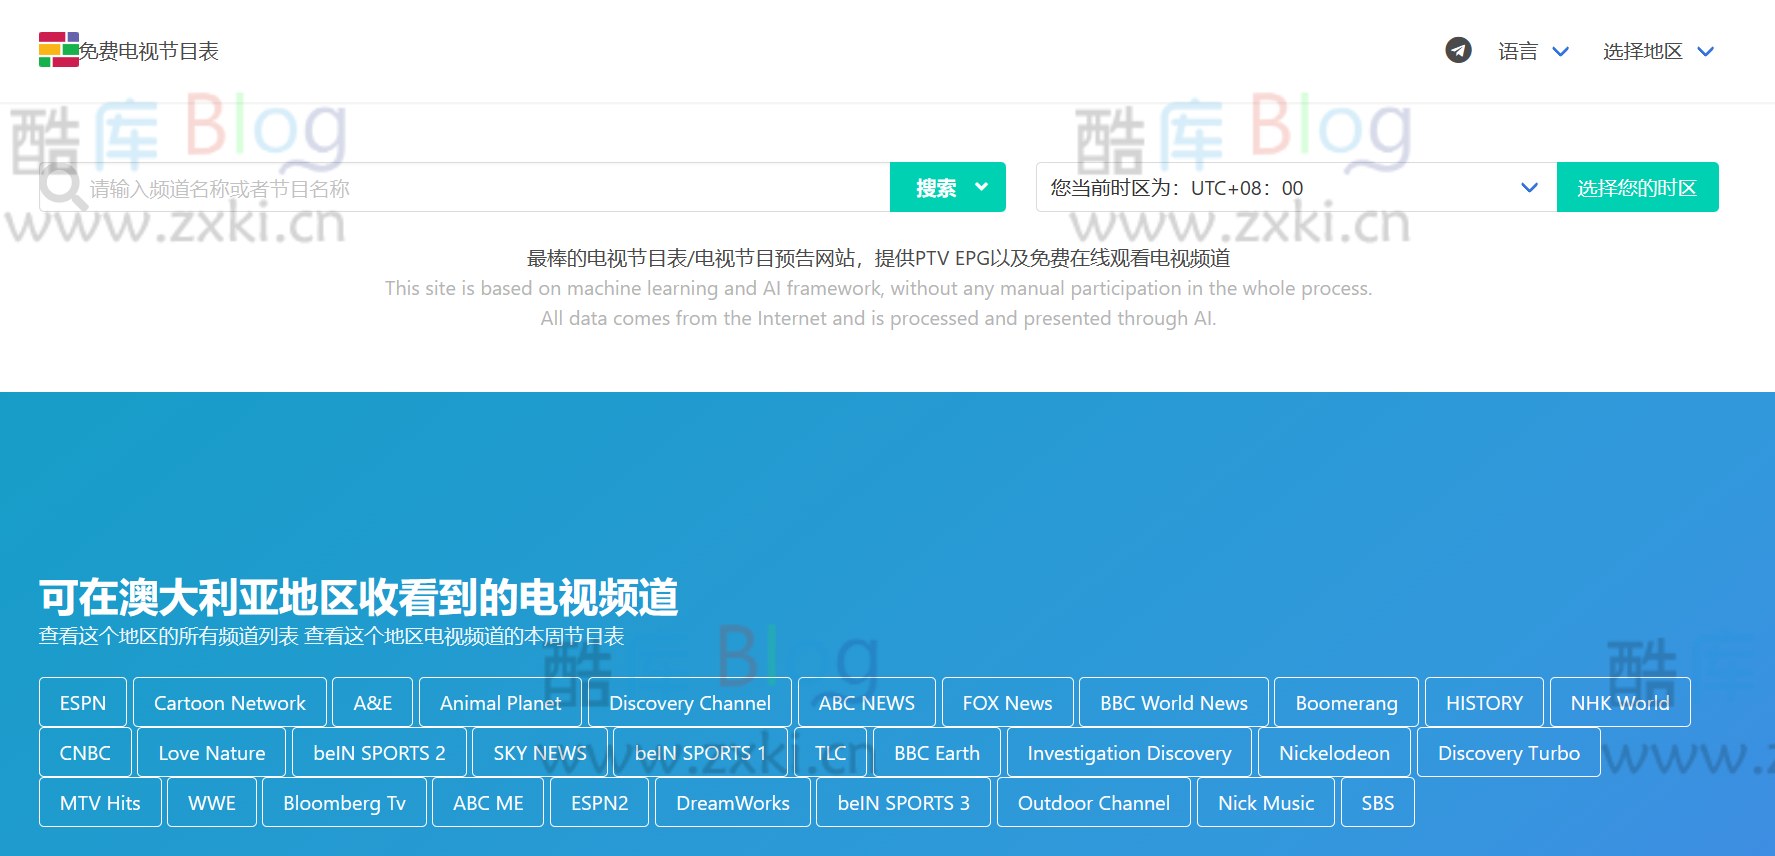1775x856 pixels.
Task: Open the BBC World News channel
Action: tap(1174, 702)
